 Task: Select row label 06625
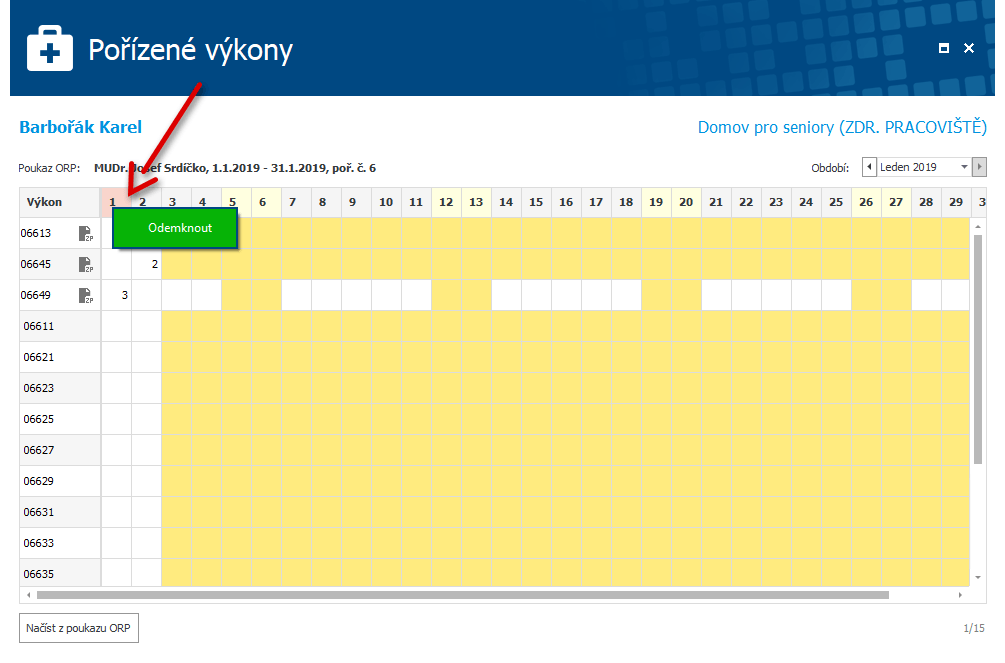pos(38,419)
